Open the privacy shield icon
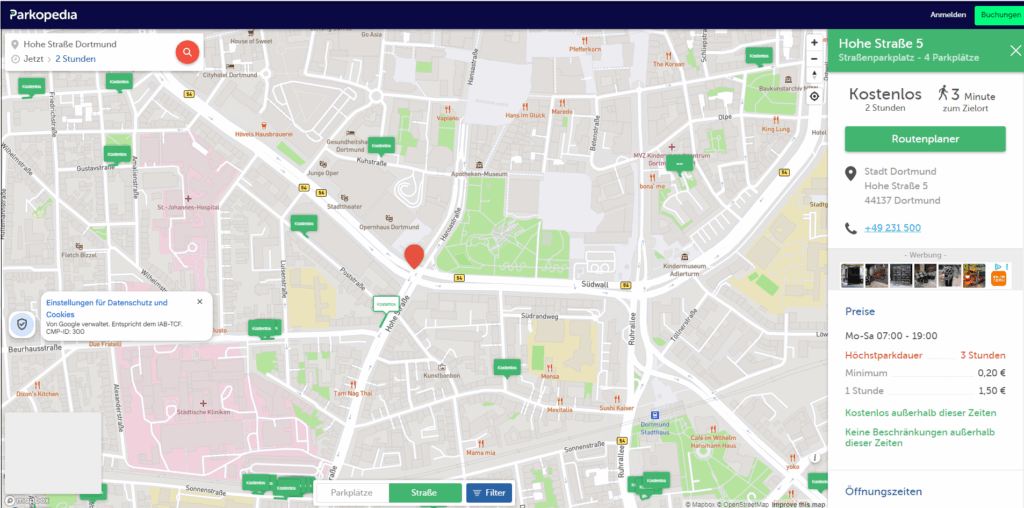This screenshot has width=1024, height=508. coord(21,323)
